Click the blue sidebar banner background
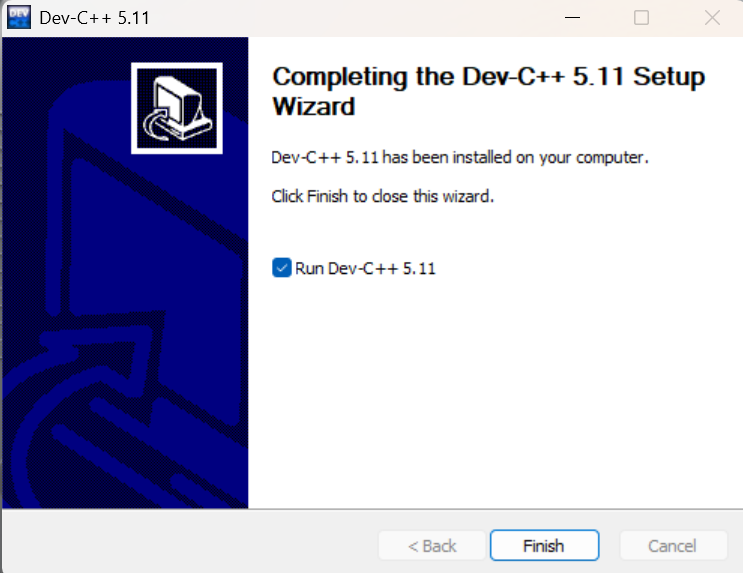Screen dimensions: 743x573 click(x=125, y=273)
